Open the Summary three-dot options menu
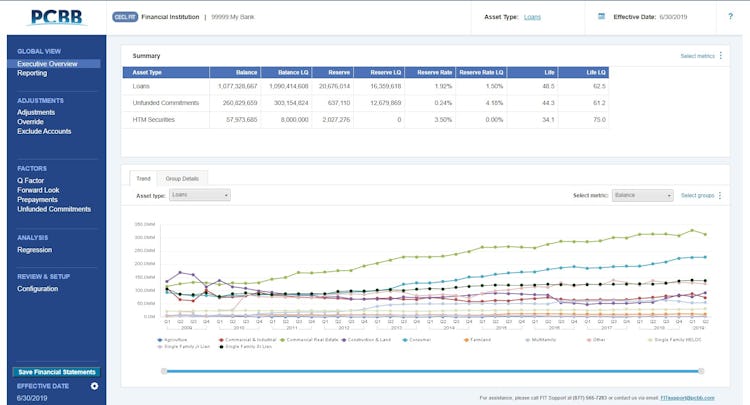Image resolution: width=750 pixels, height=405 pixels. [x=721, y=56]
